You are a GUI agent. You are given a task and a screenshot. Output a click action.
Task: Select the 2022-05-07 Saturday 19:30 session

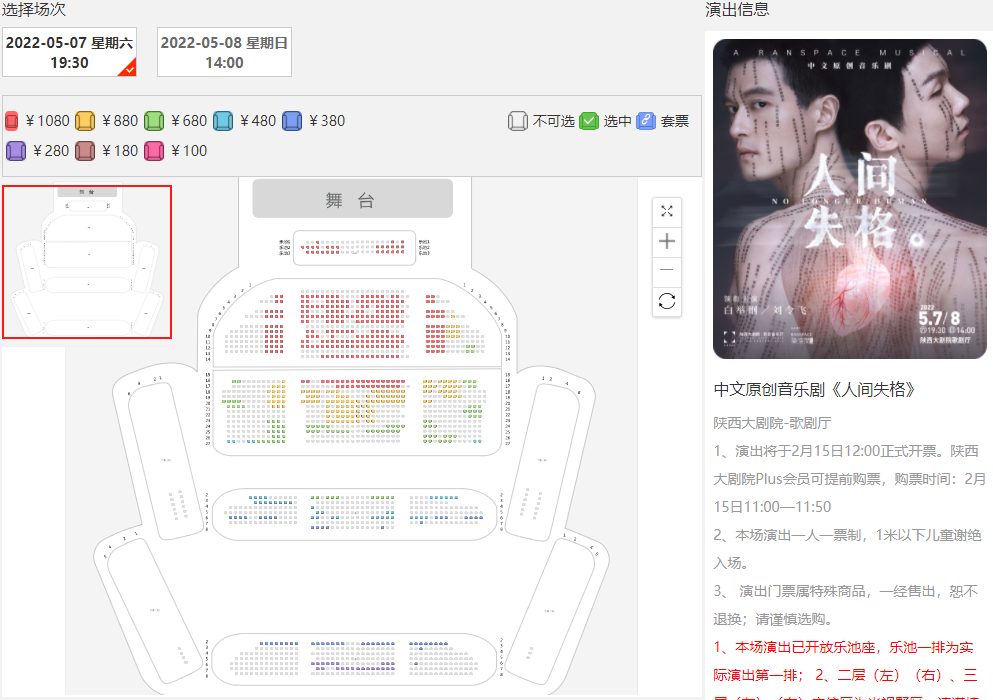(70, 53)
